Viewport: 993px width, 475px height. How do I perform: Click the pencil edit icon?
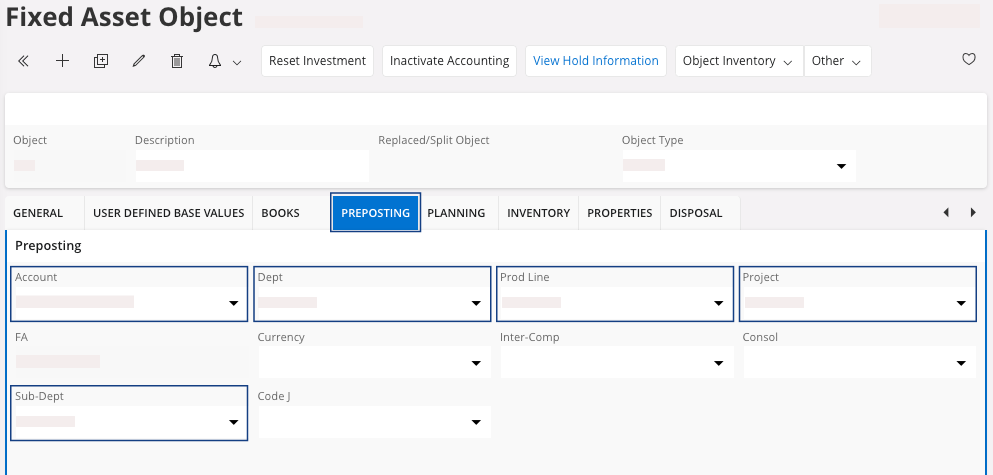click(x=139, y=61)
